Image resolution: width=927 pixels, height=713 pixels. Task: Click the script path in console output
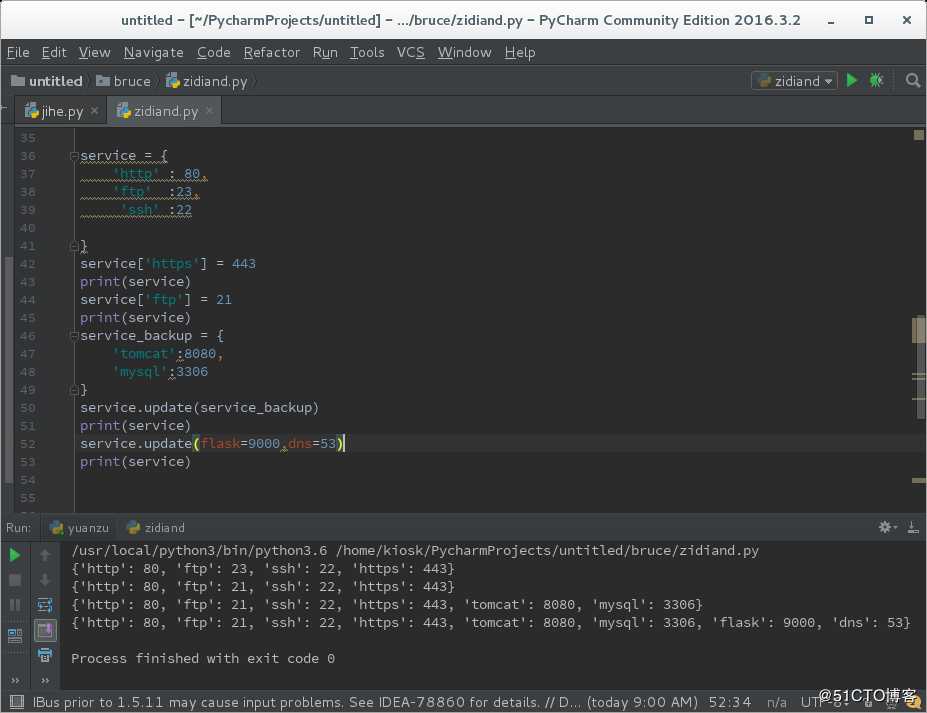point(547,550)
